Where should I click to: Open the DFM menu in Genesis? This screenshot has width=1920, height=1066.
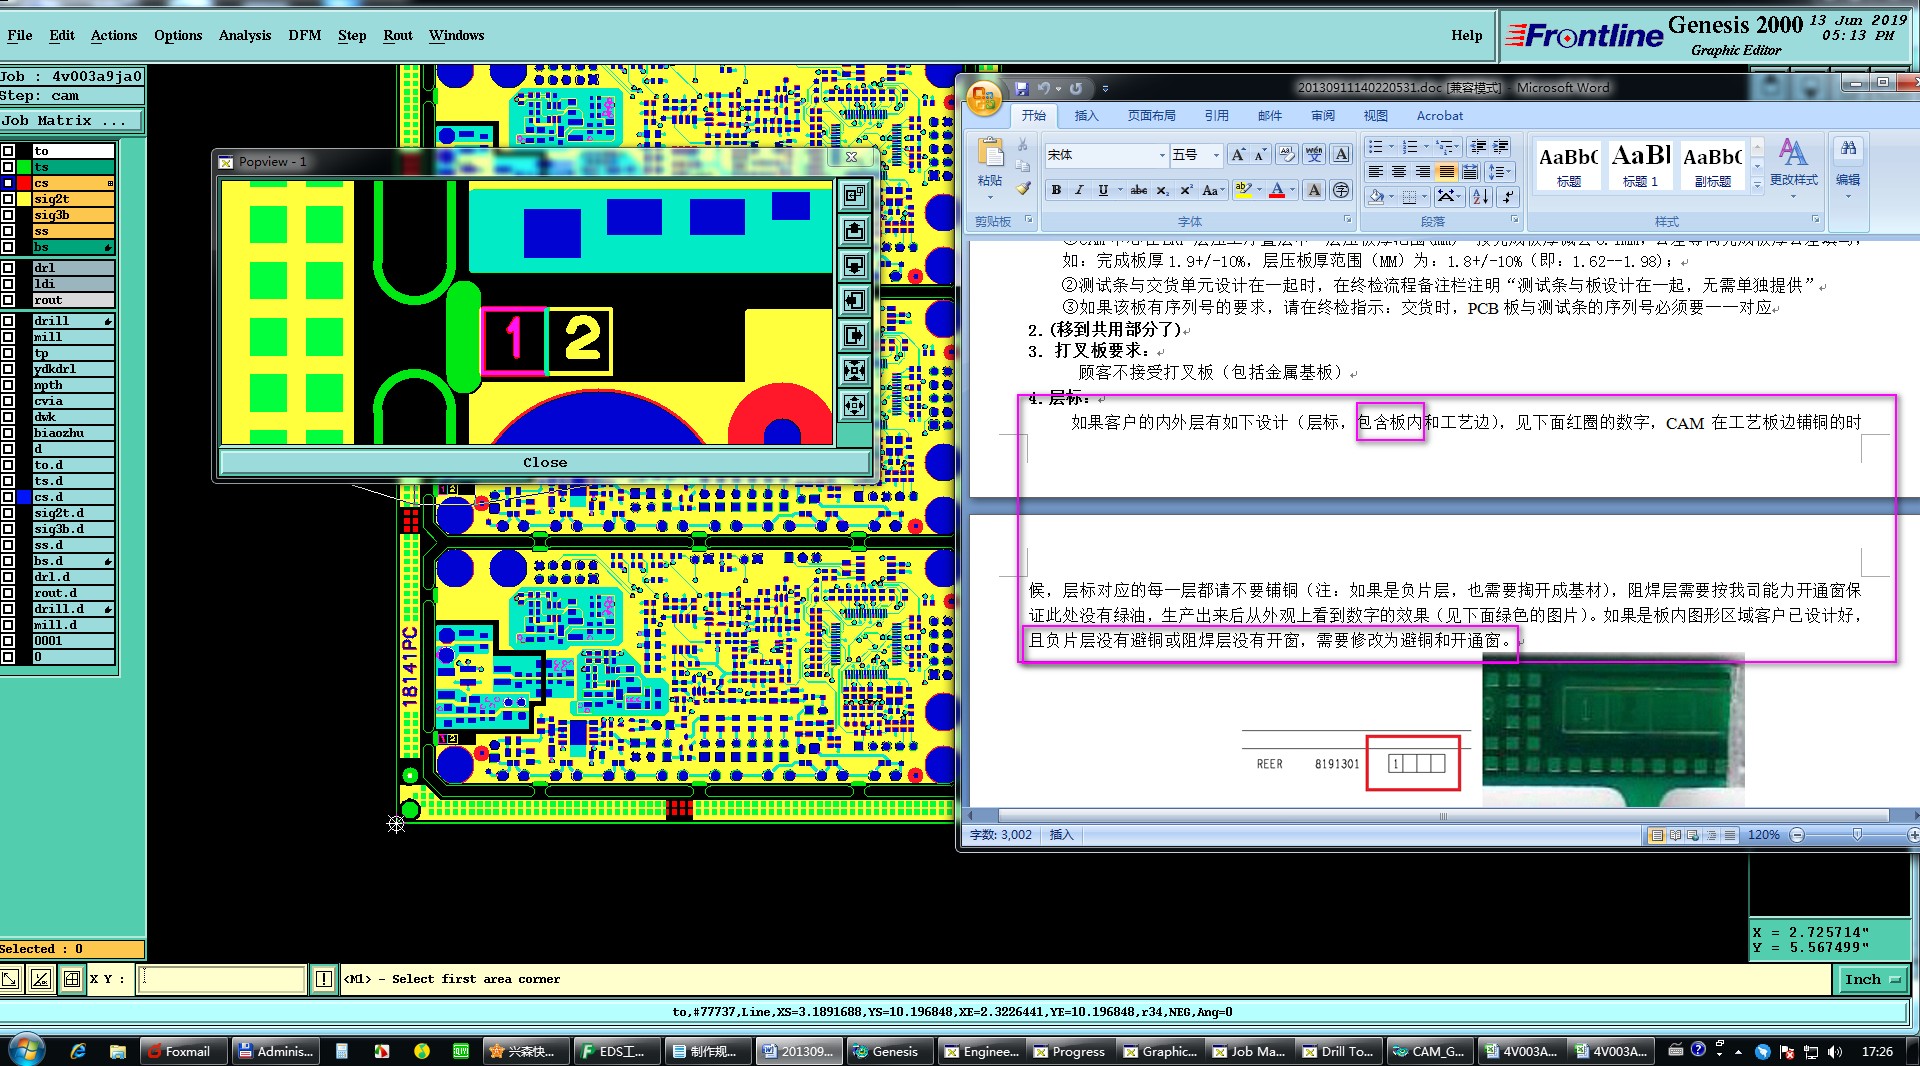pos(305,35)
